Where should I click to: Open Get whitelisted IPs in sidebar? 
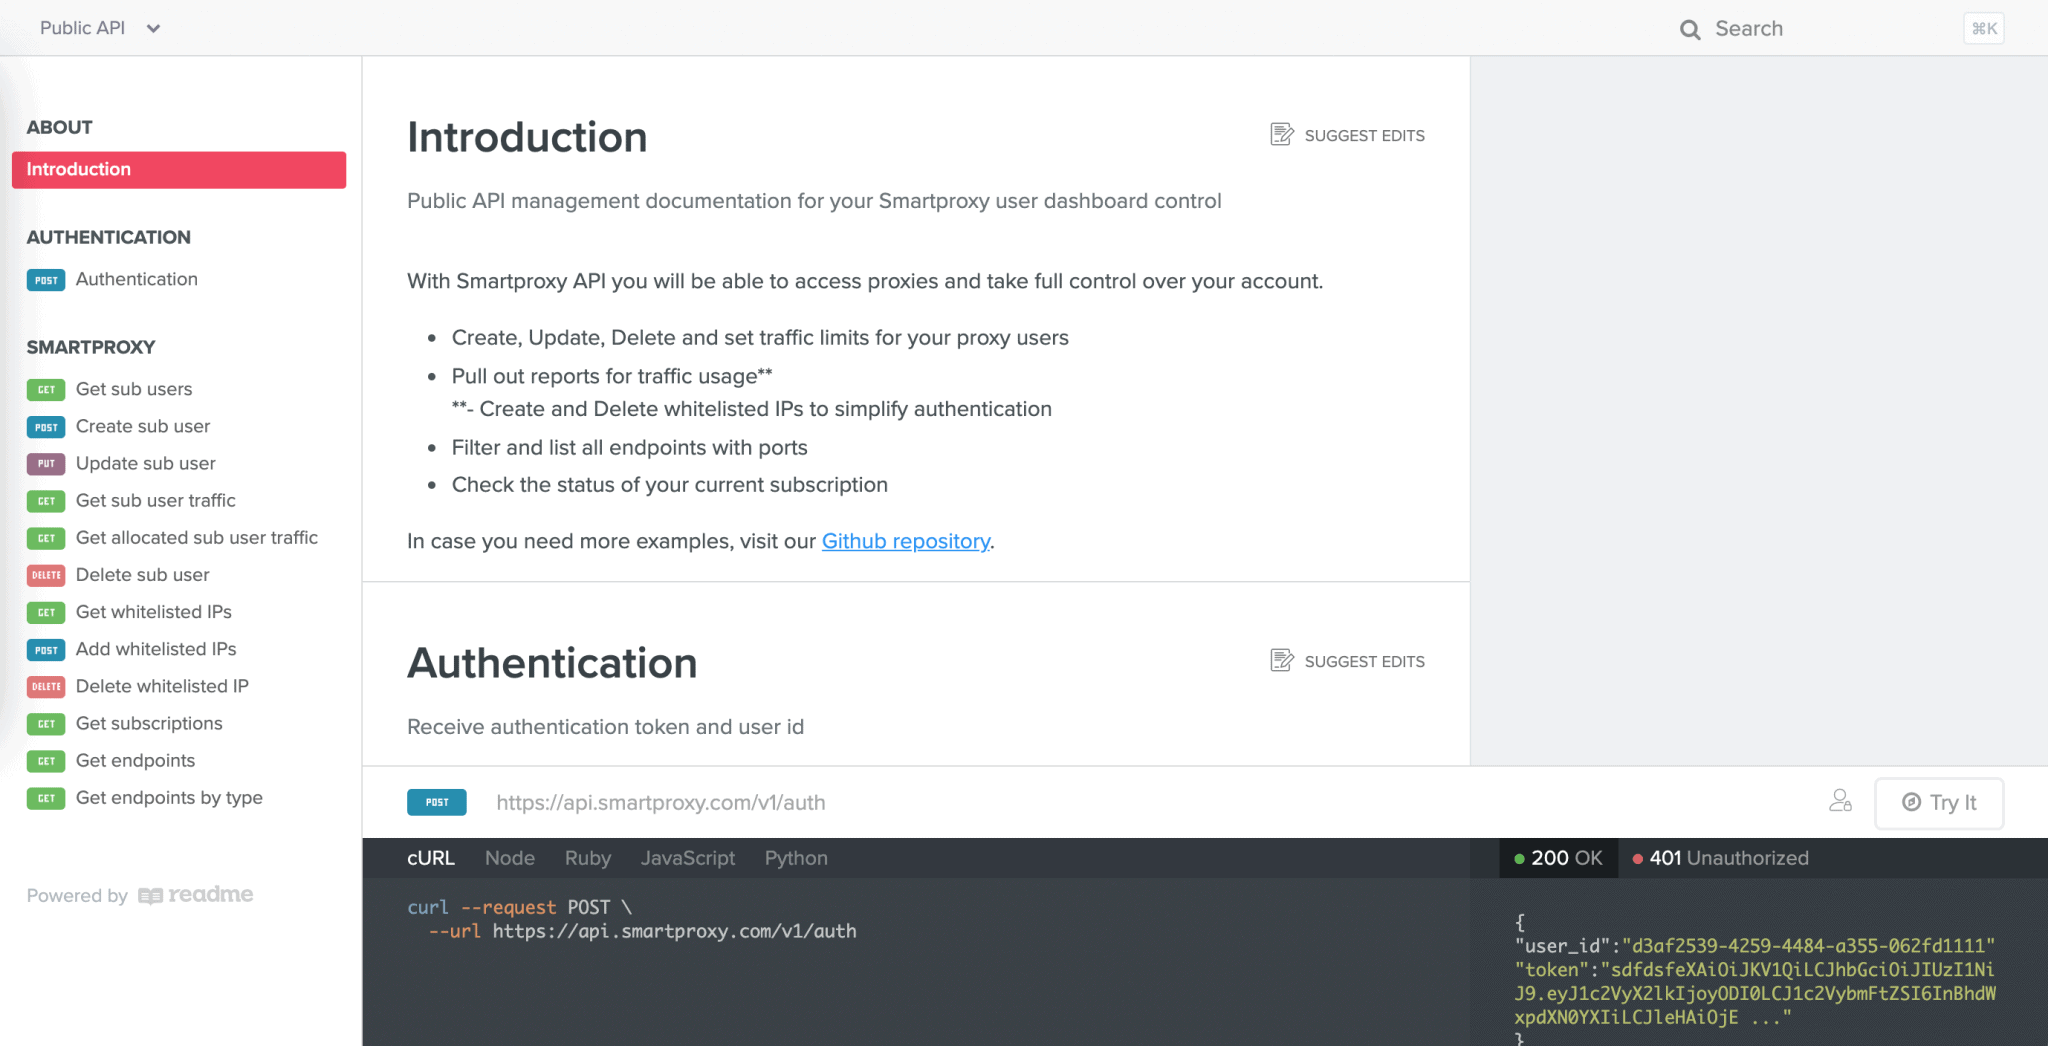153,612
